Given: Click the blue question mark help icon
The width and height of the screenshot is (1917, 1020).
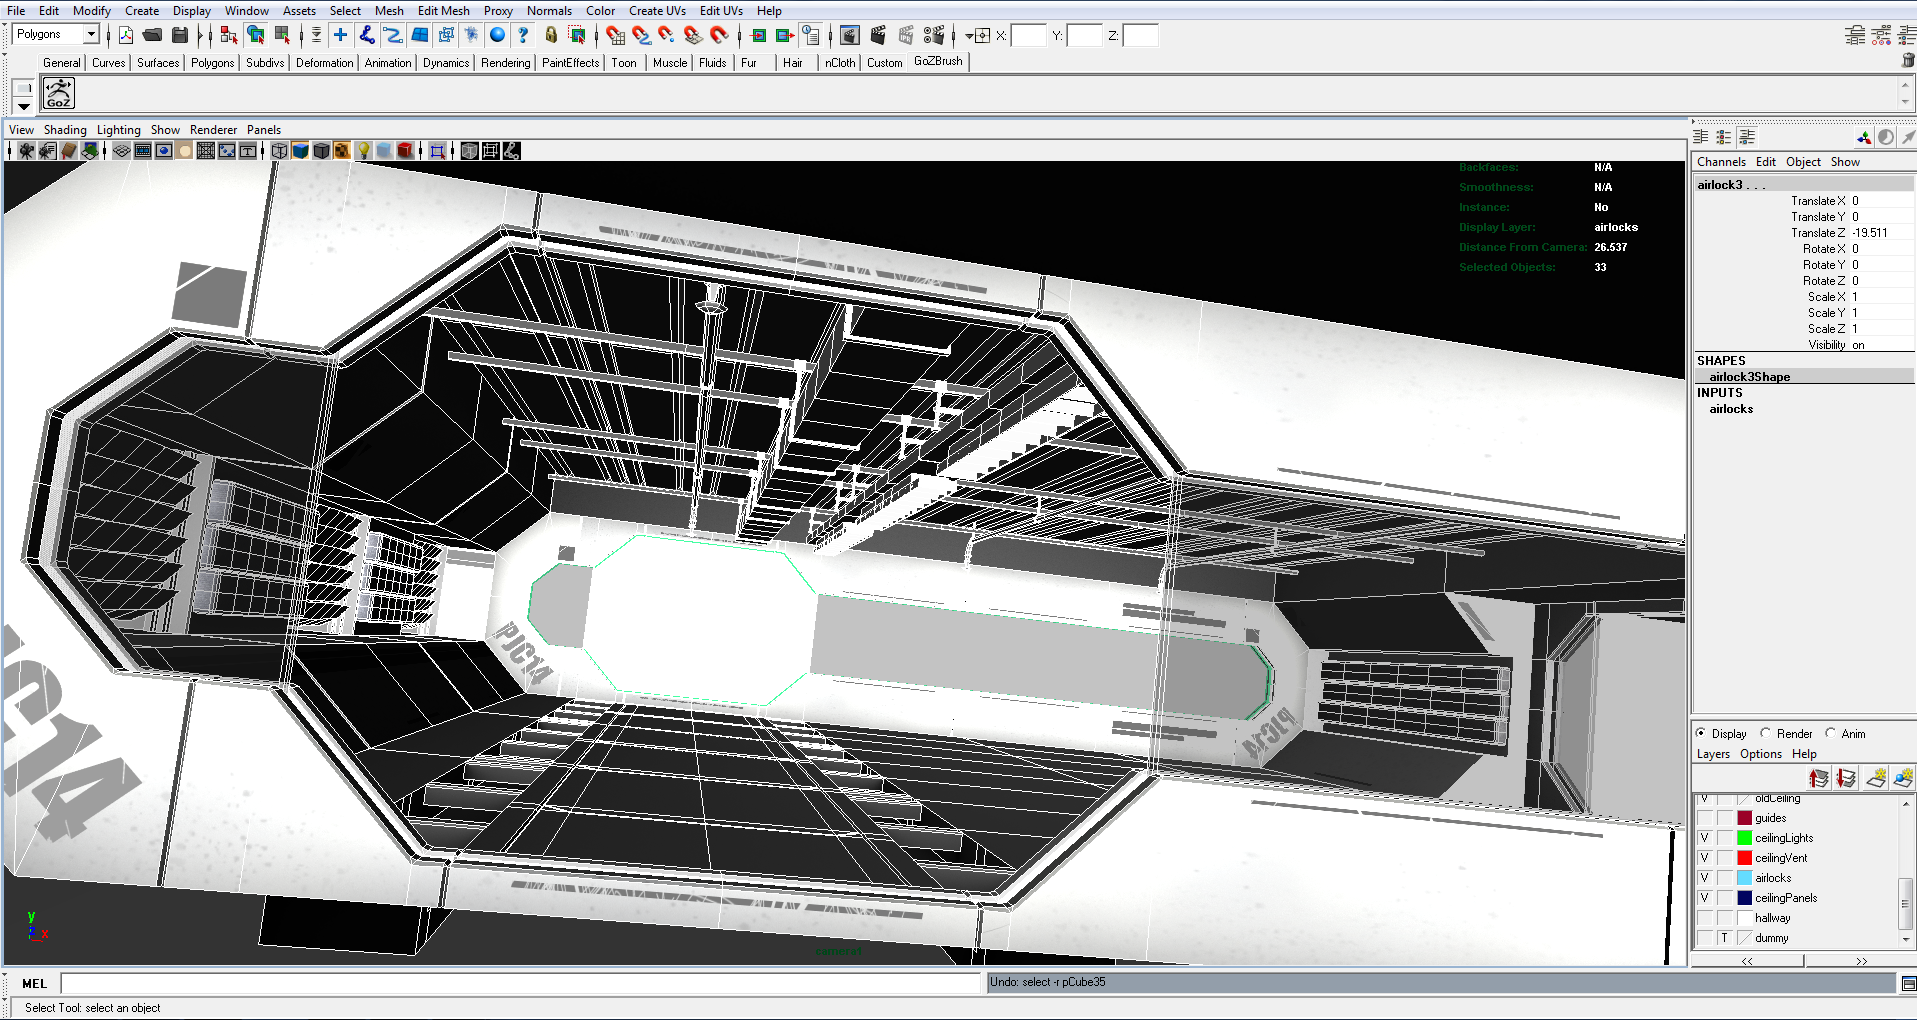Looking at the screenshot, I should click(x=523, y=36).
